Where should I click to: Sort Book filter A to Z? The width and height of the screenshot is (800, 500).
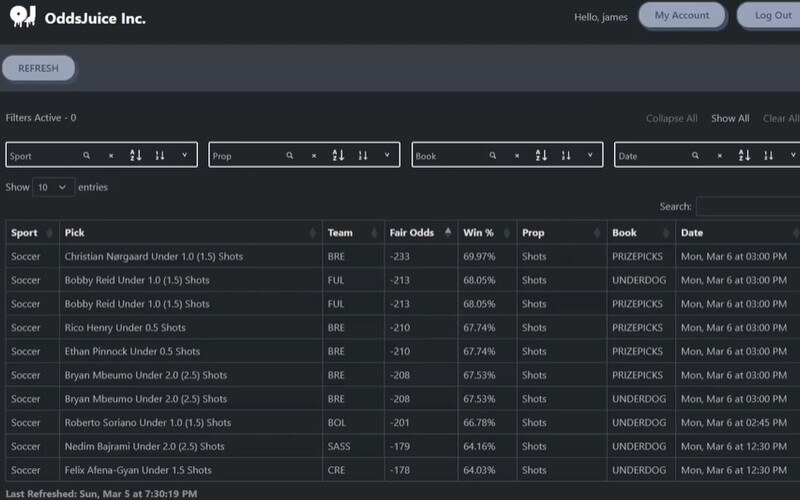pos(541,155)
